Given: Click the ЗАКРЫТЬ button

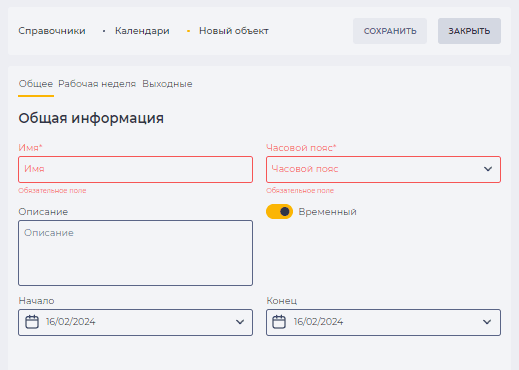Looking at the screenshot, I should coord(469,31).
